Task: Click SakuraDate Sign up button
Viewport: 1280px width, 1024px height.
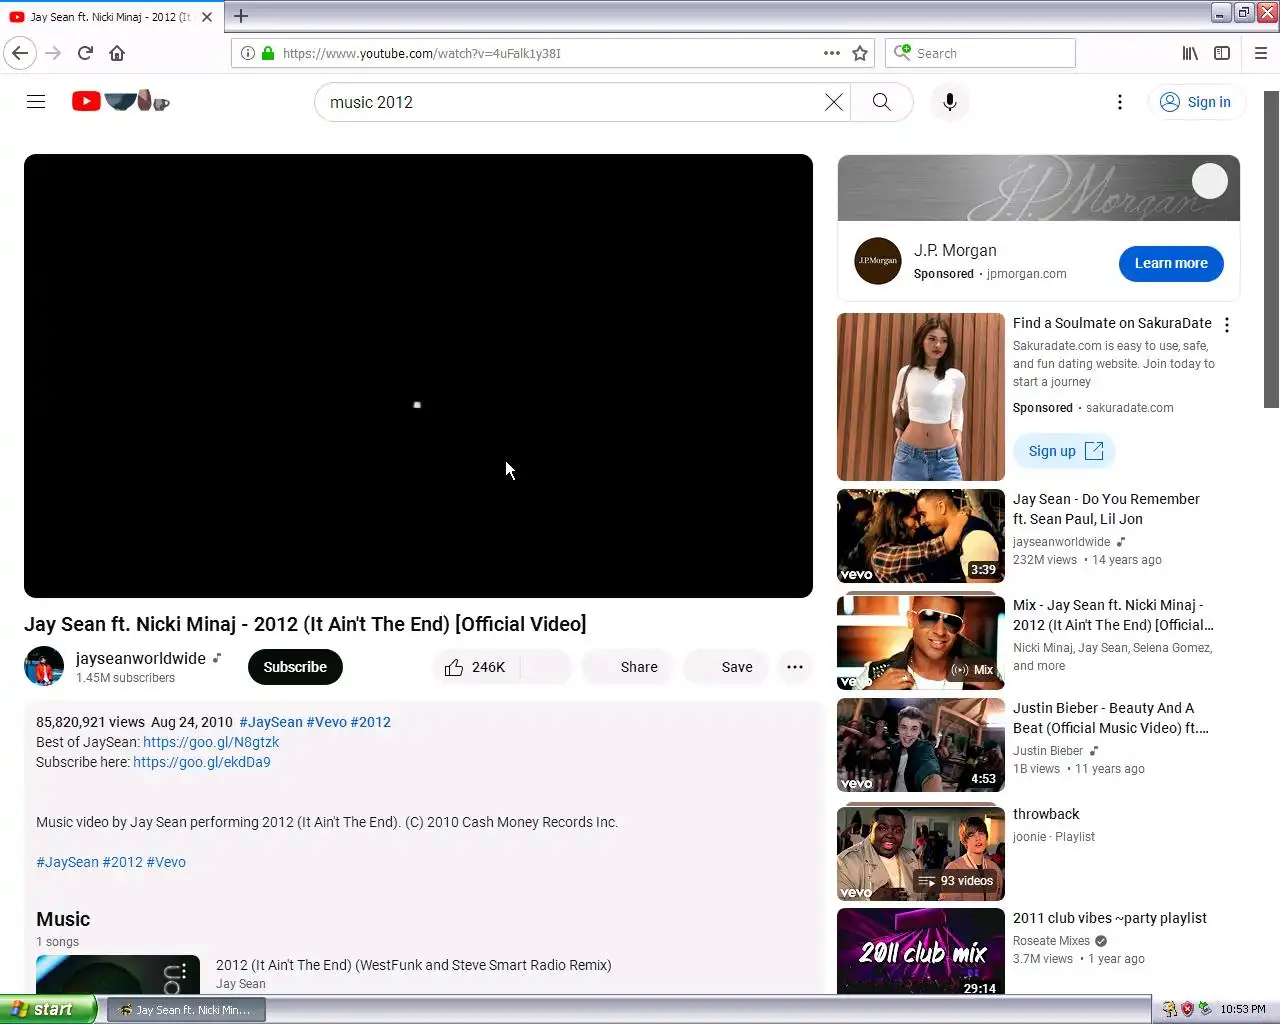Action: point(1064,451)
